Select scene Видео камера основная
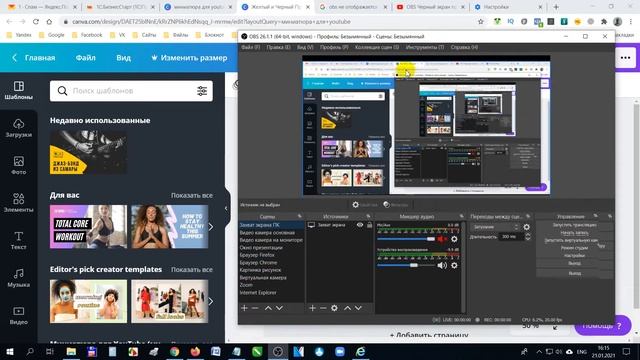This screenshot has height=360, width=640. 272,233
